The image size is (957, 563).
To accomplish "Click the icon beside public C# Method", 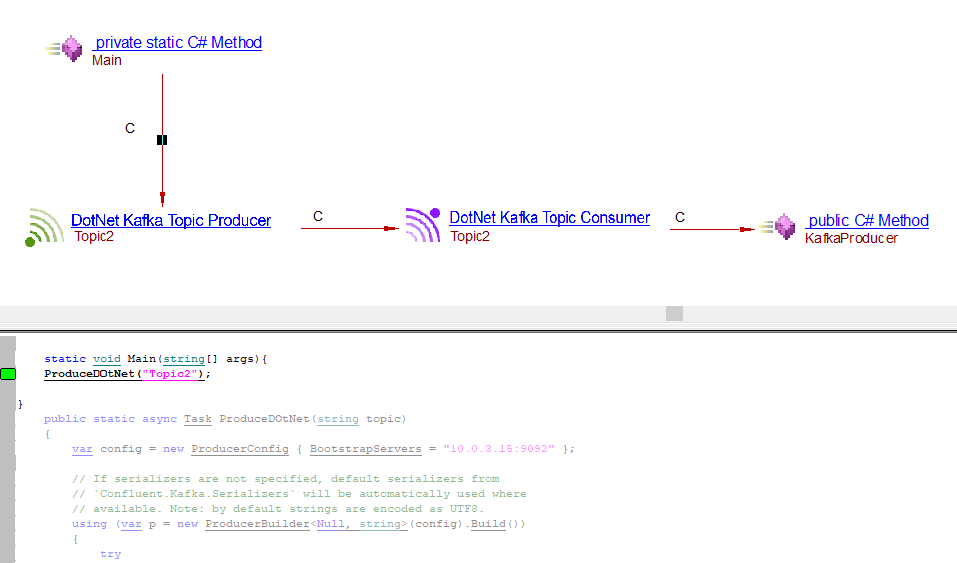I will point(780,227).
